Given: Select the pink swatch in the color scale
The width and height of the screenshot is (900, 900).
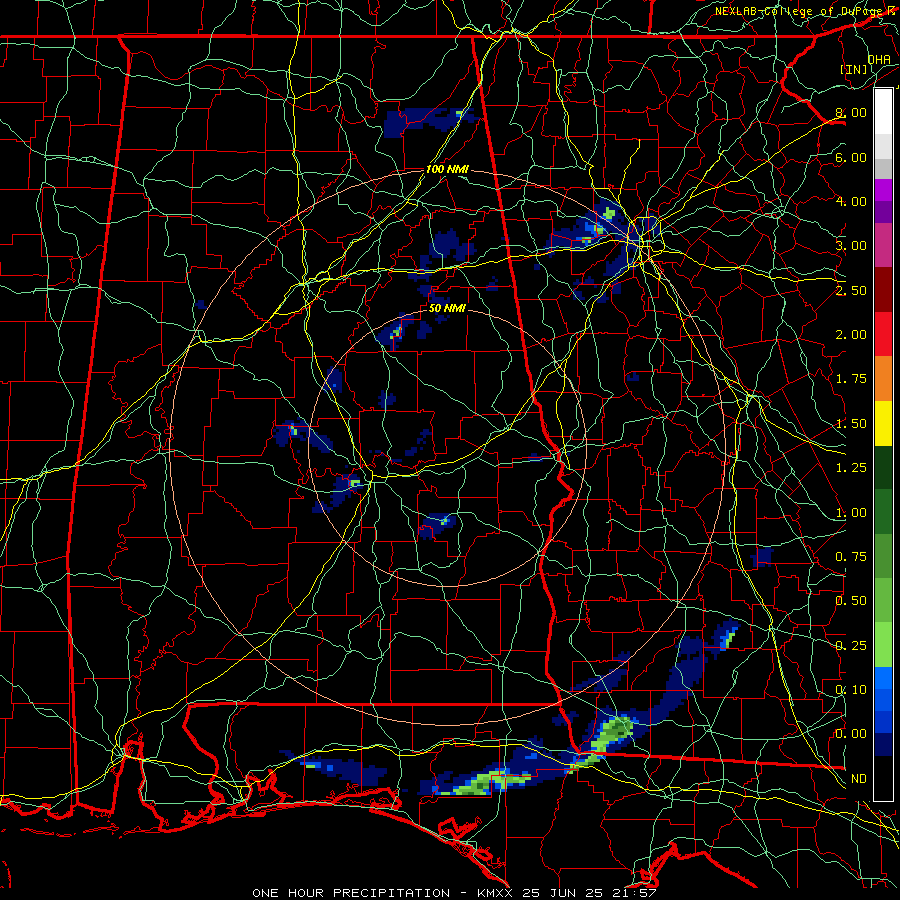Looking at the screenshot, I should coord(883,245).
